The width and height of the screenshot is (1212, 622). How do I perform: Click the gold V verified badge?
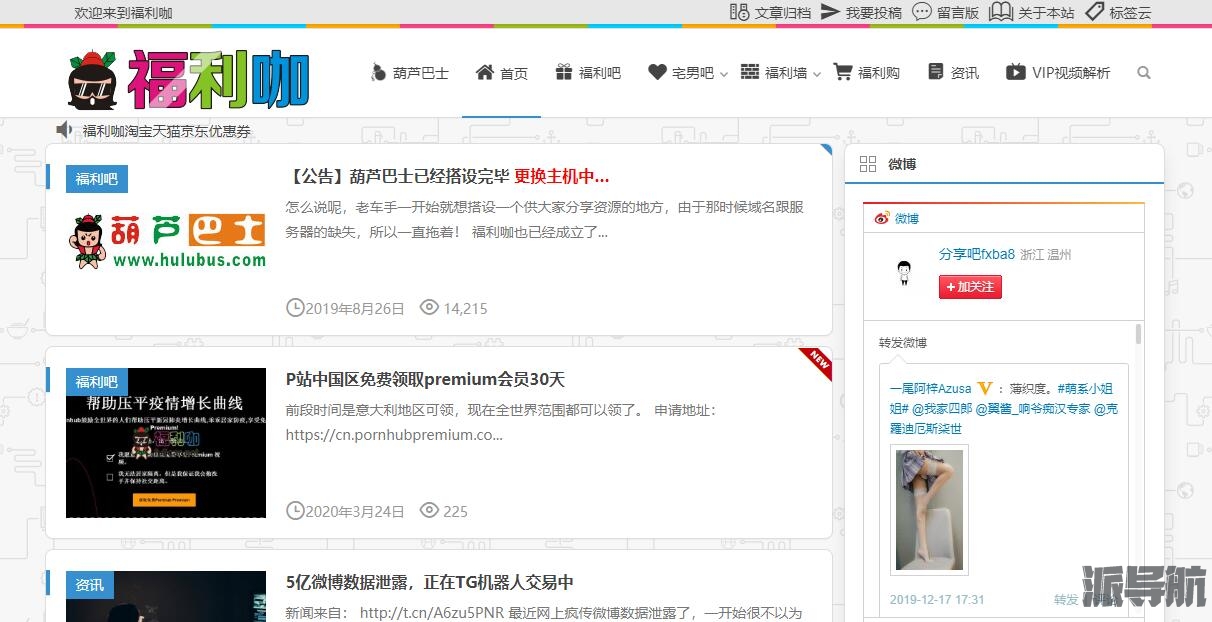click(985, 388)
